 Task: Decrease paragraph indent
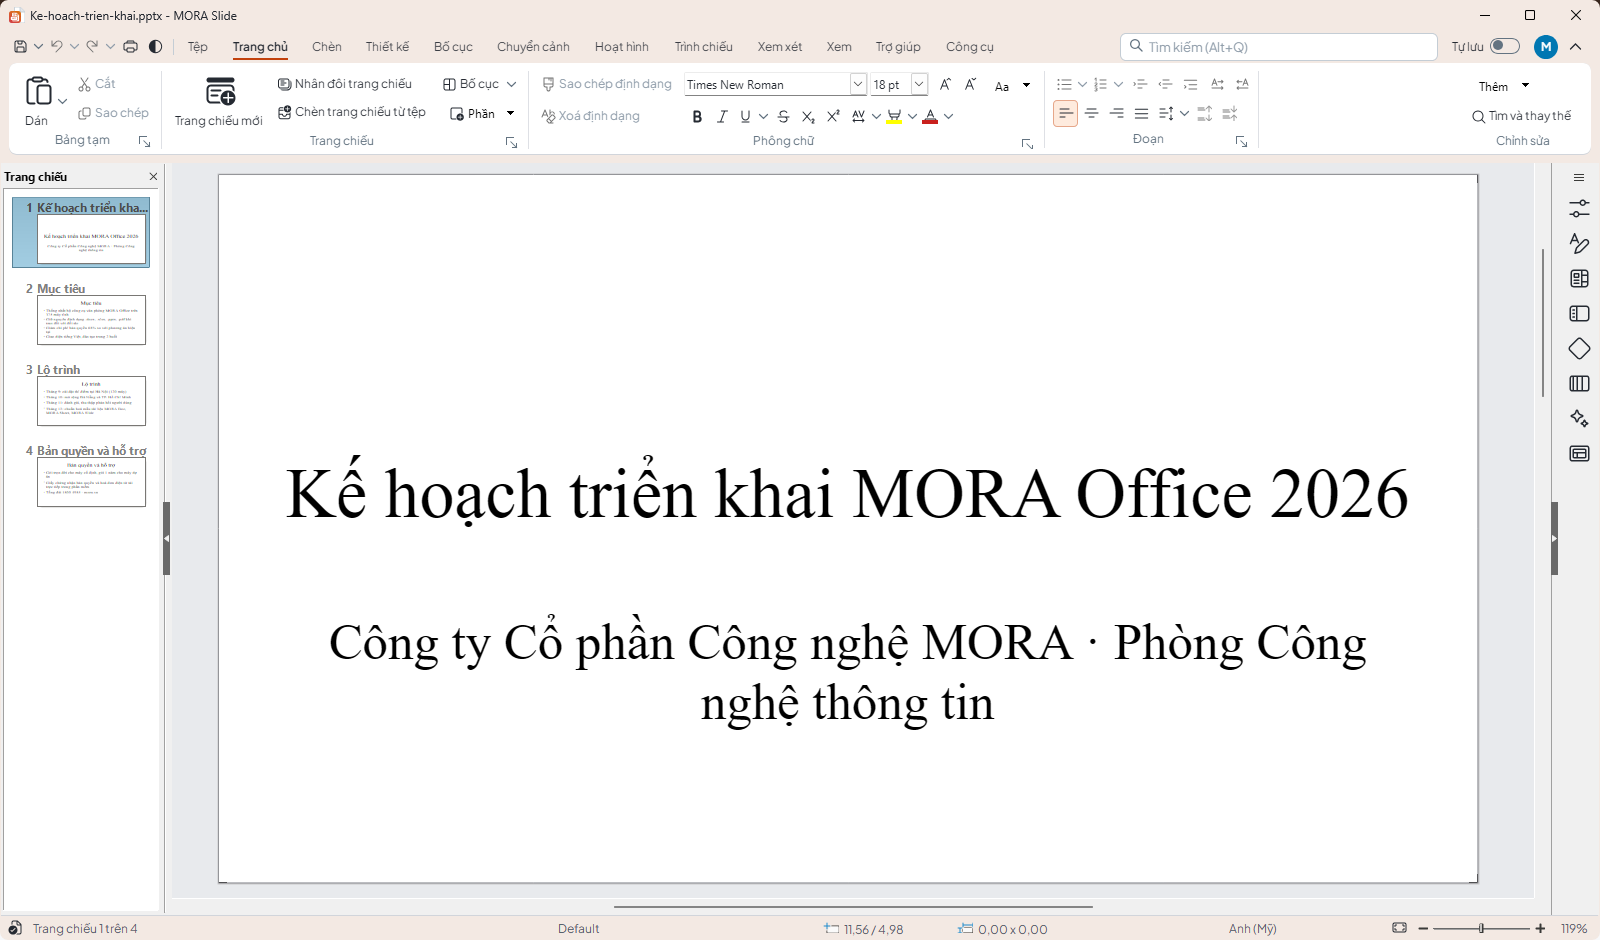[x=1165, y=85]
